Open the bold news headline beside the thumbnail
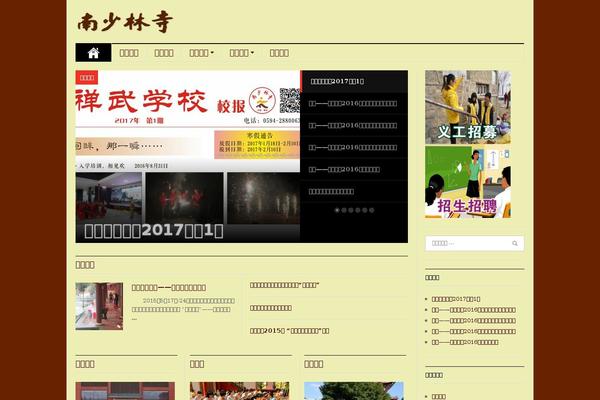600x400 pixels. point(169,287)
